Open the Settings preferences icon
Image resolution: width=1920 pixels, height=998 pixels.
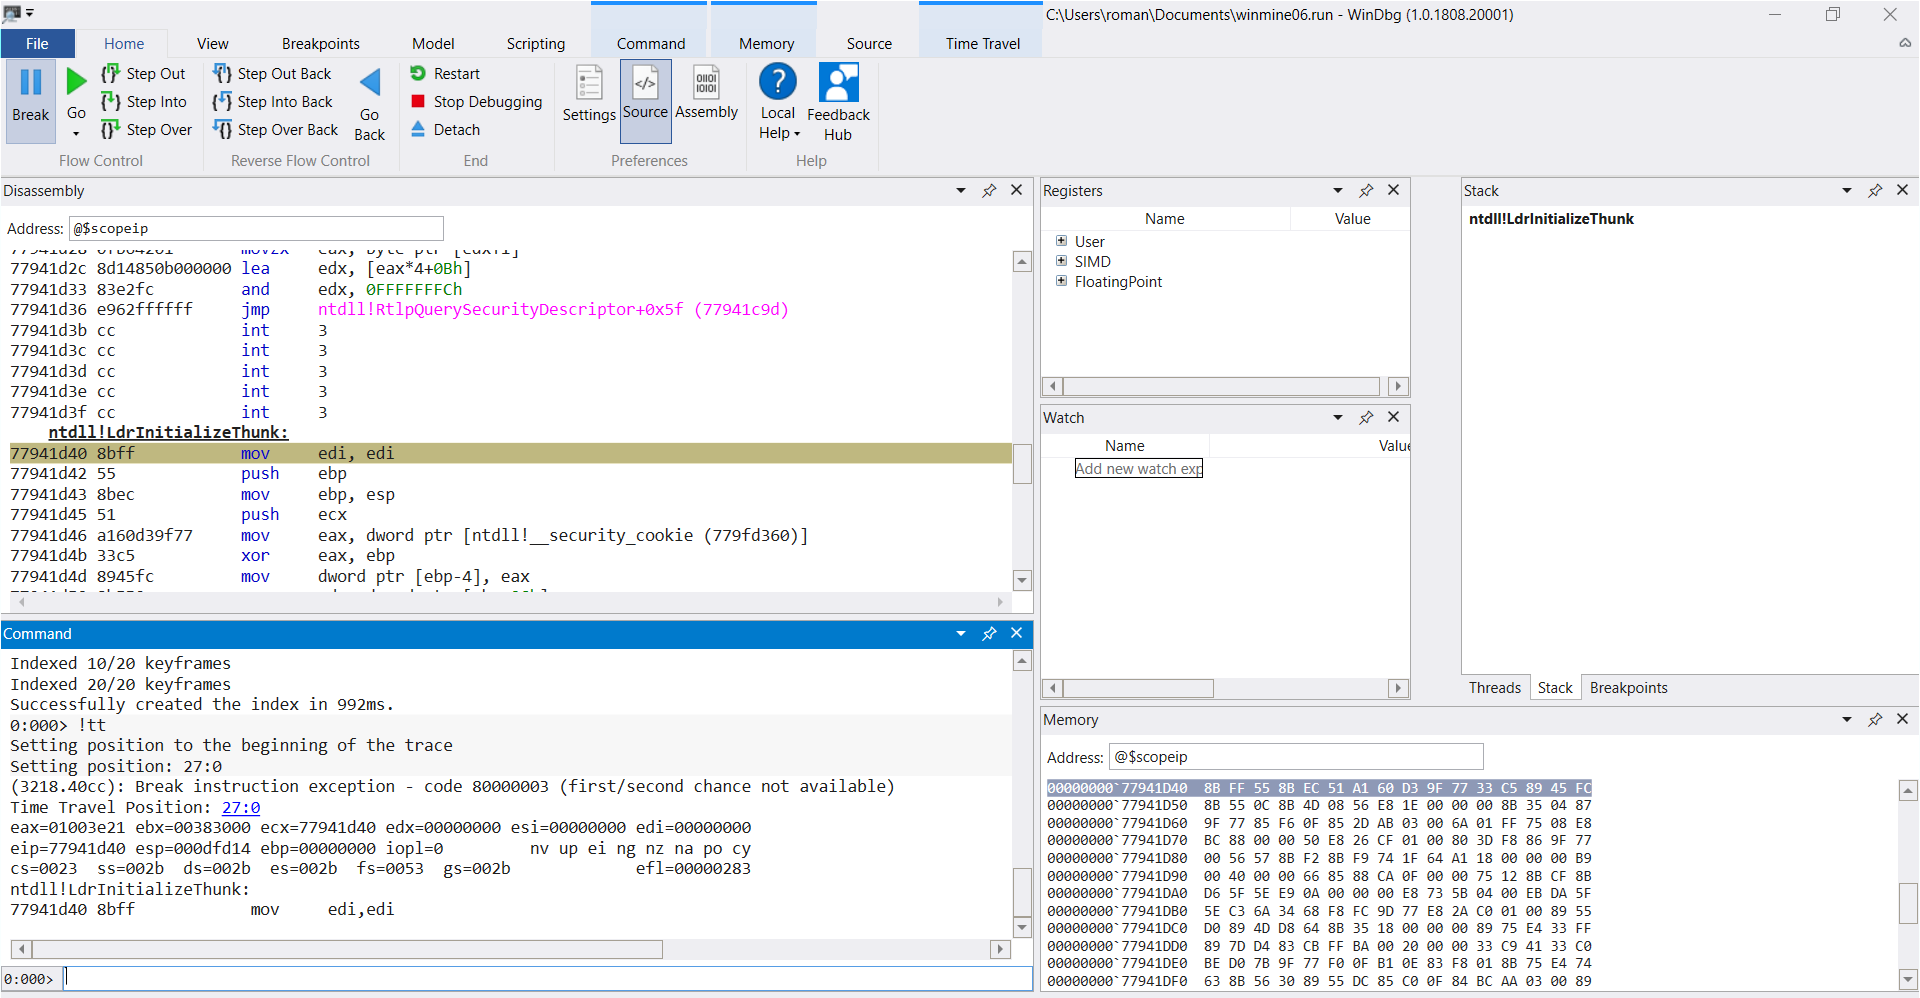tap(589, 83)
